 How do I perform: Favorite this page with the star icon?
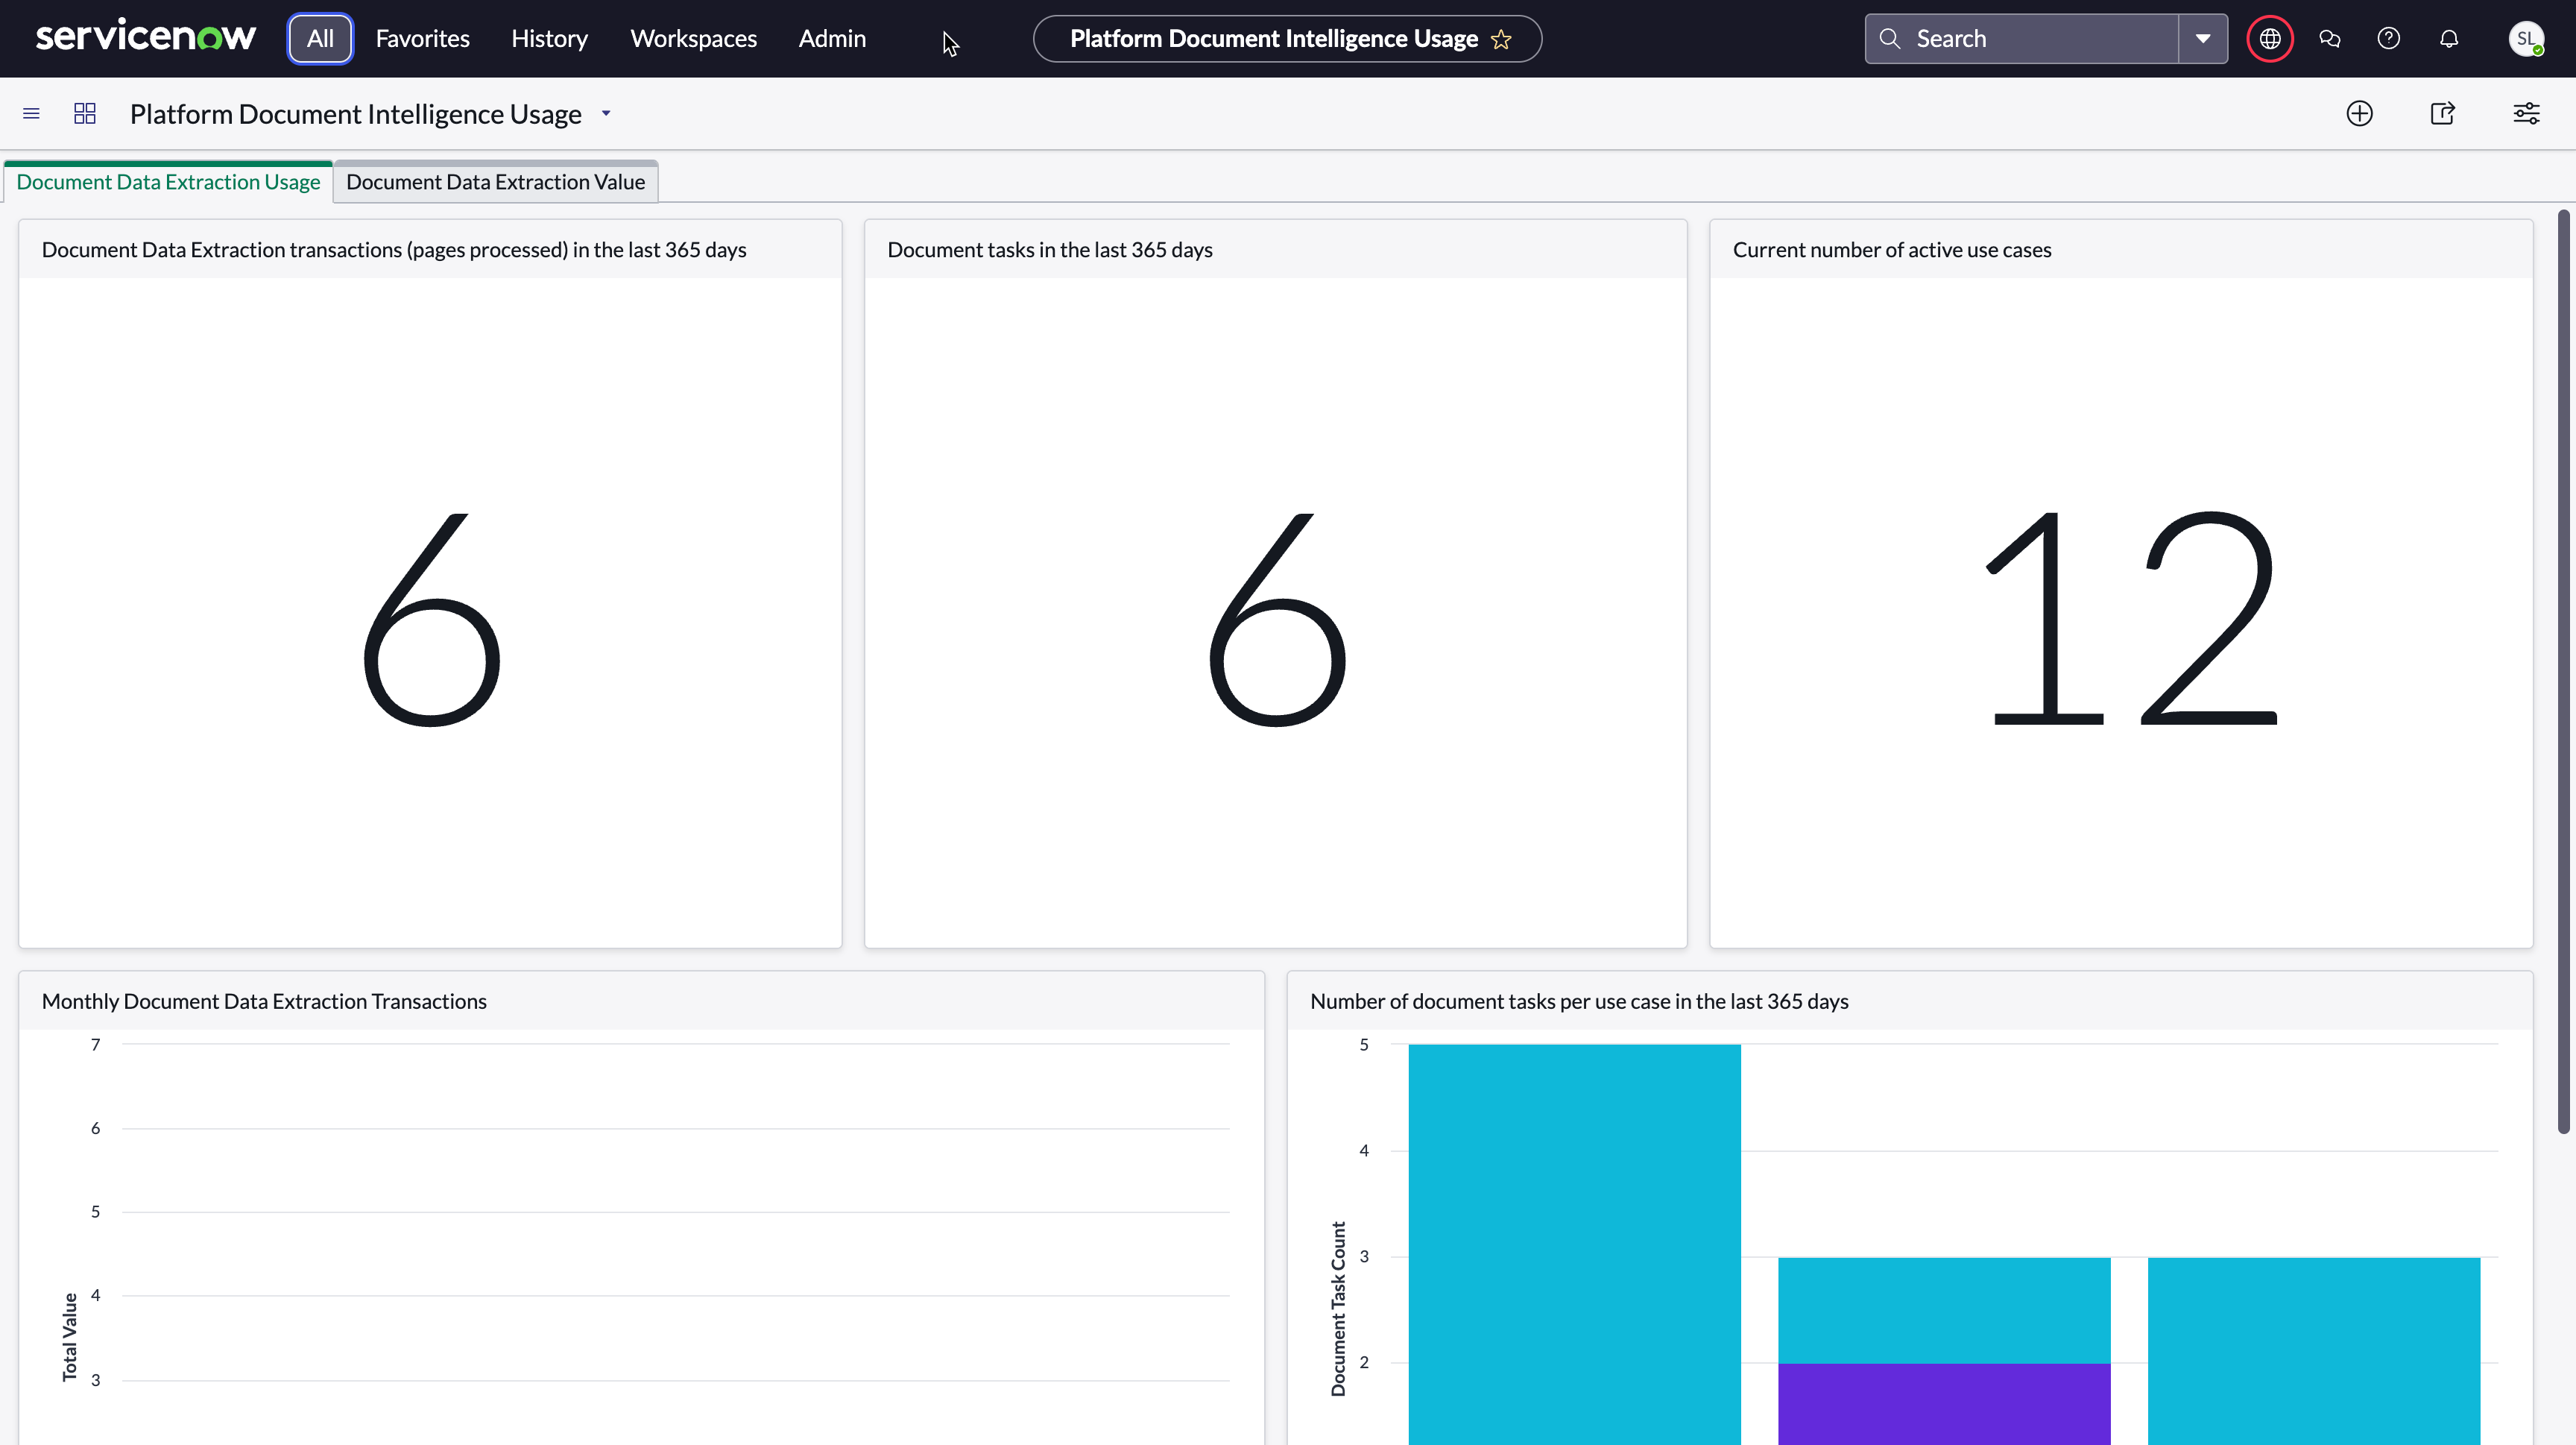pos(1500,39)
